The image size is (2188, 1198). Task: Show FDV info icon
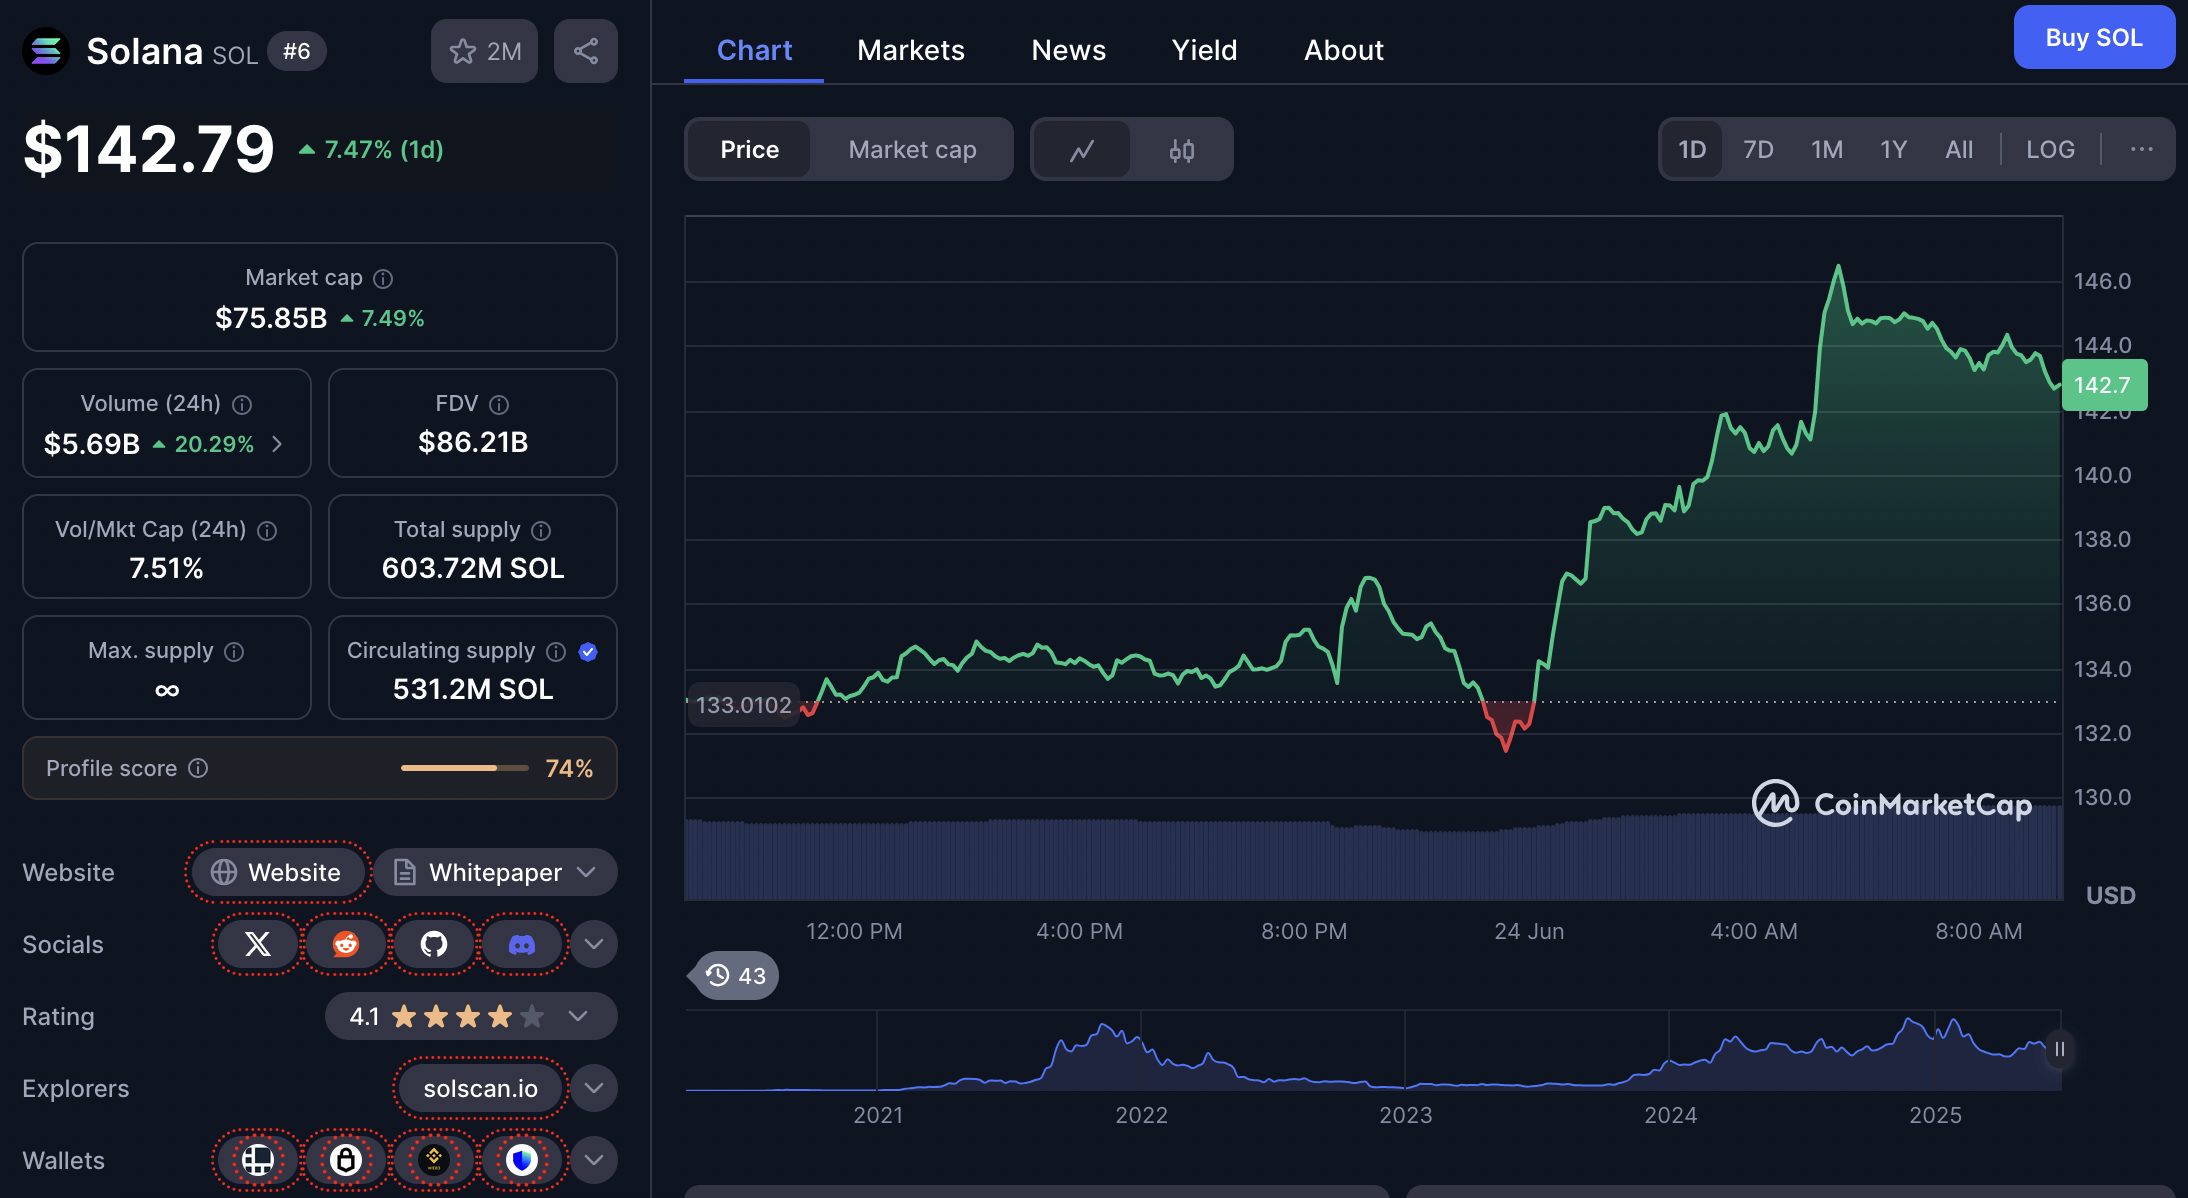[499, 405]
